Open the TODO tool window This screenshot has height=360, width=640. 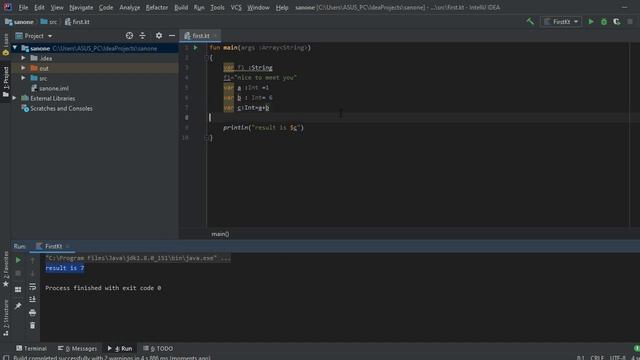pyautogui.click(x=158, y=349)
